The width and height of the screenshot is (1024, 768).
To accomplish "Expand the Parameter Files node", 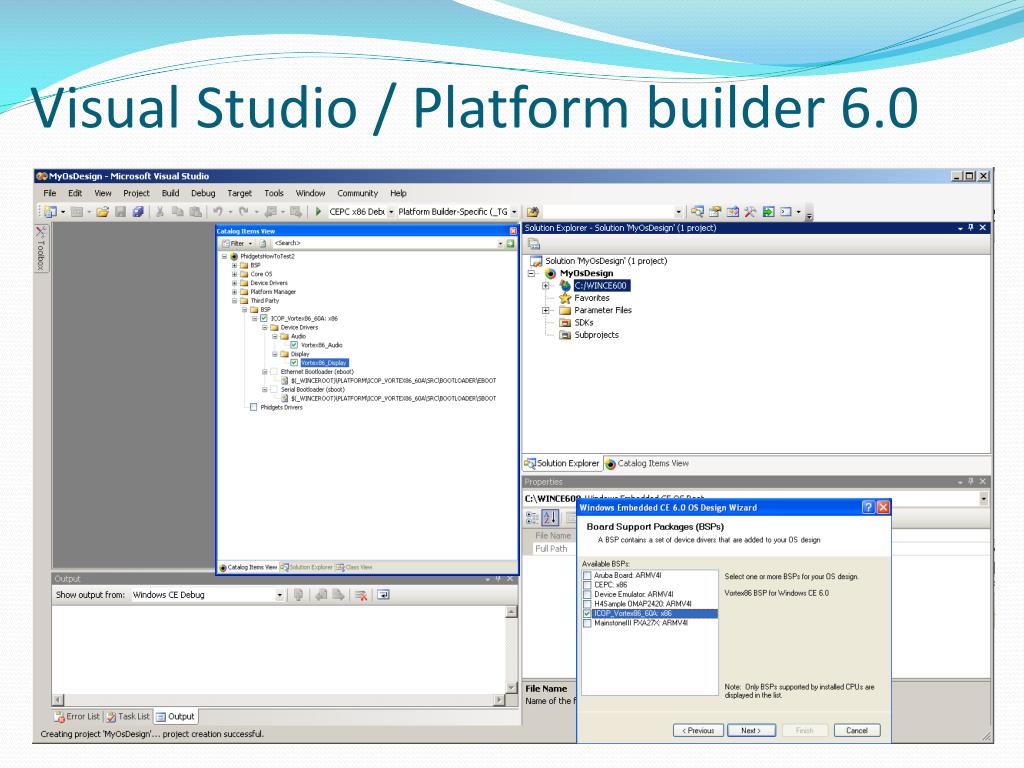I will coord(545,310).
